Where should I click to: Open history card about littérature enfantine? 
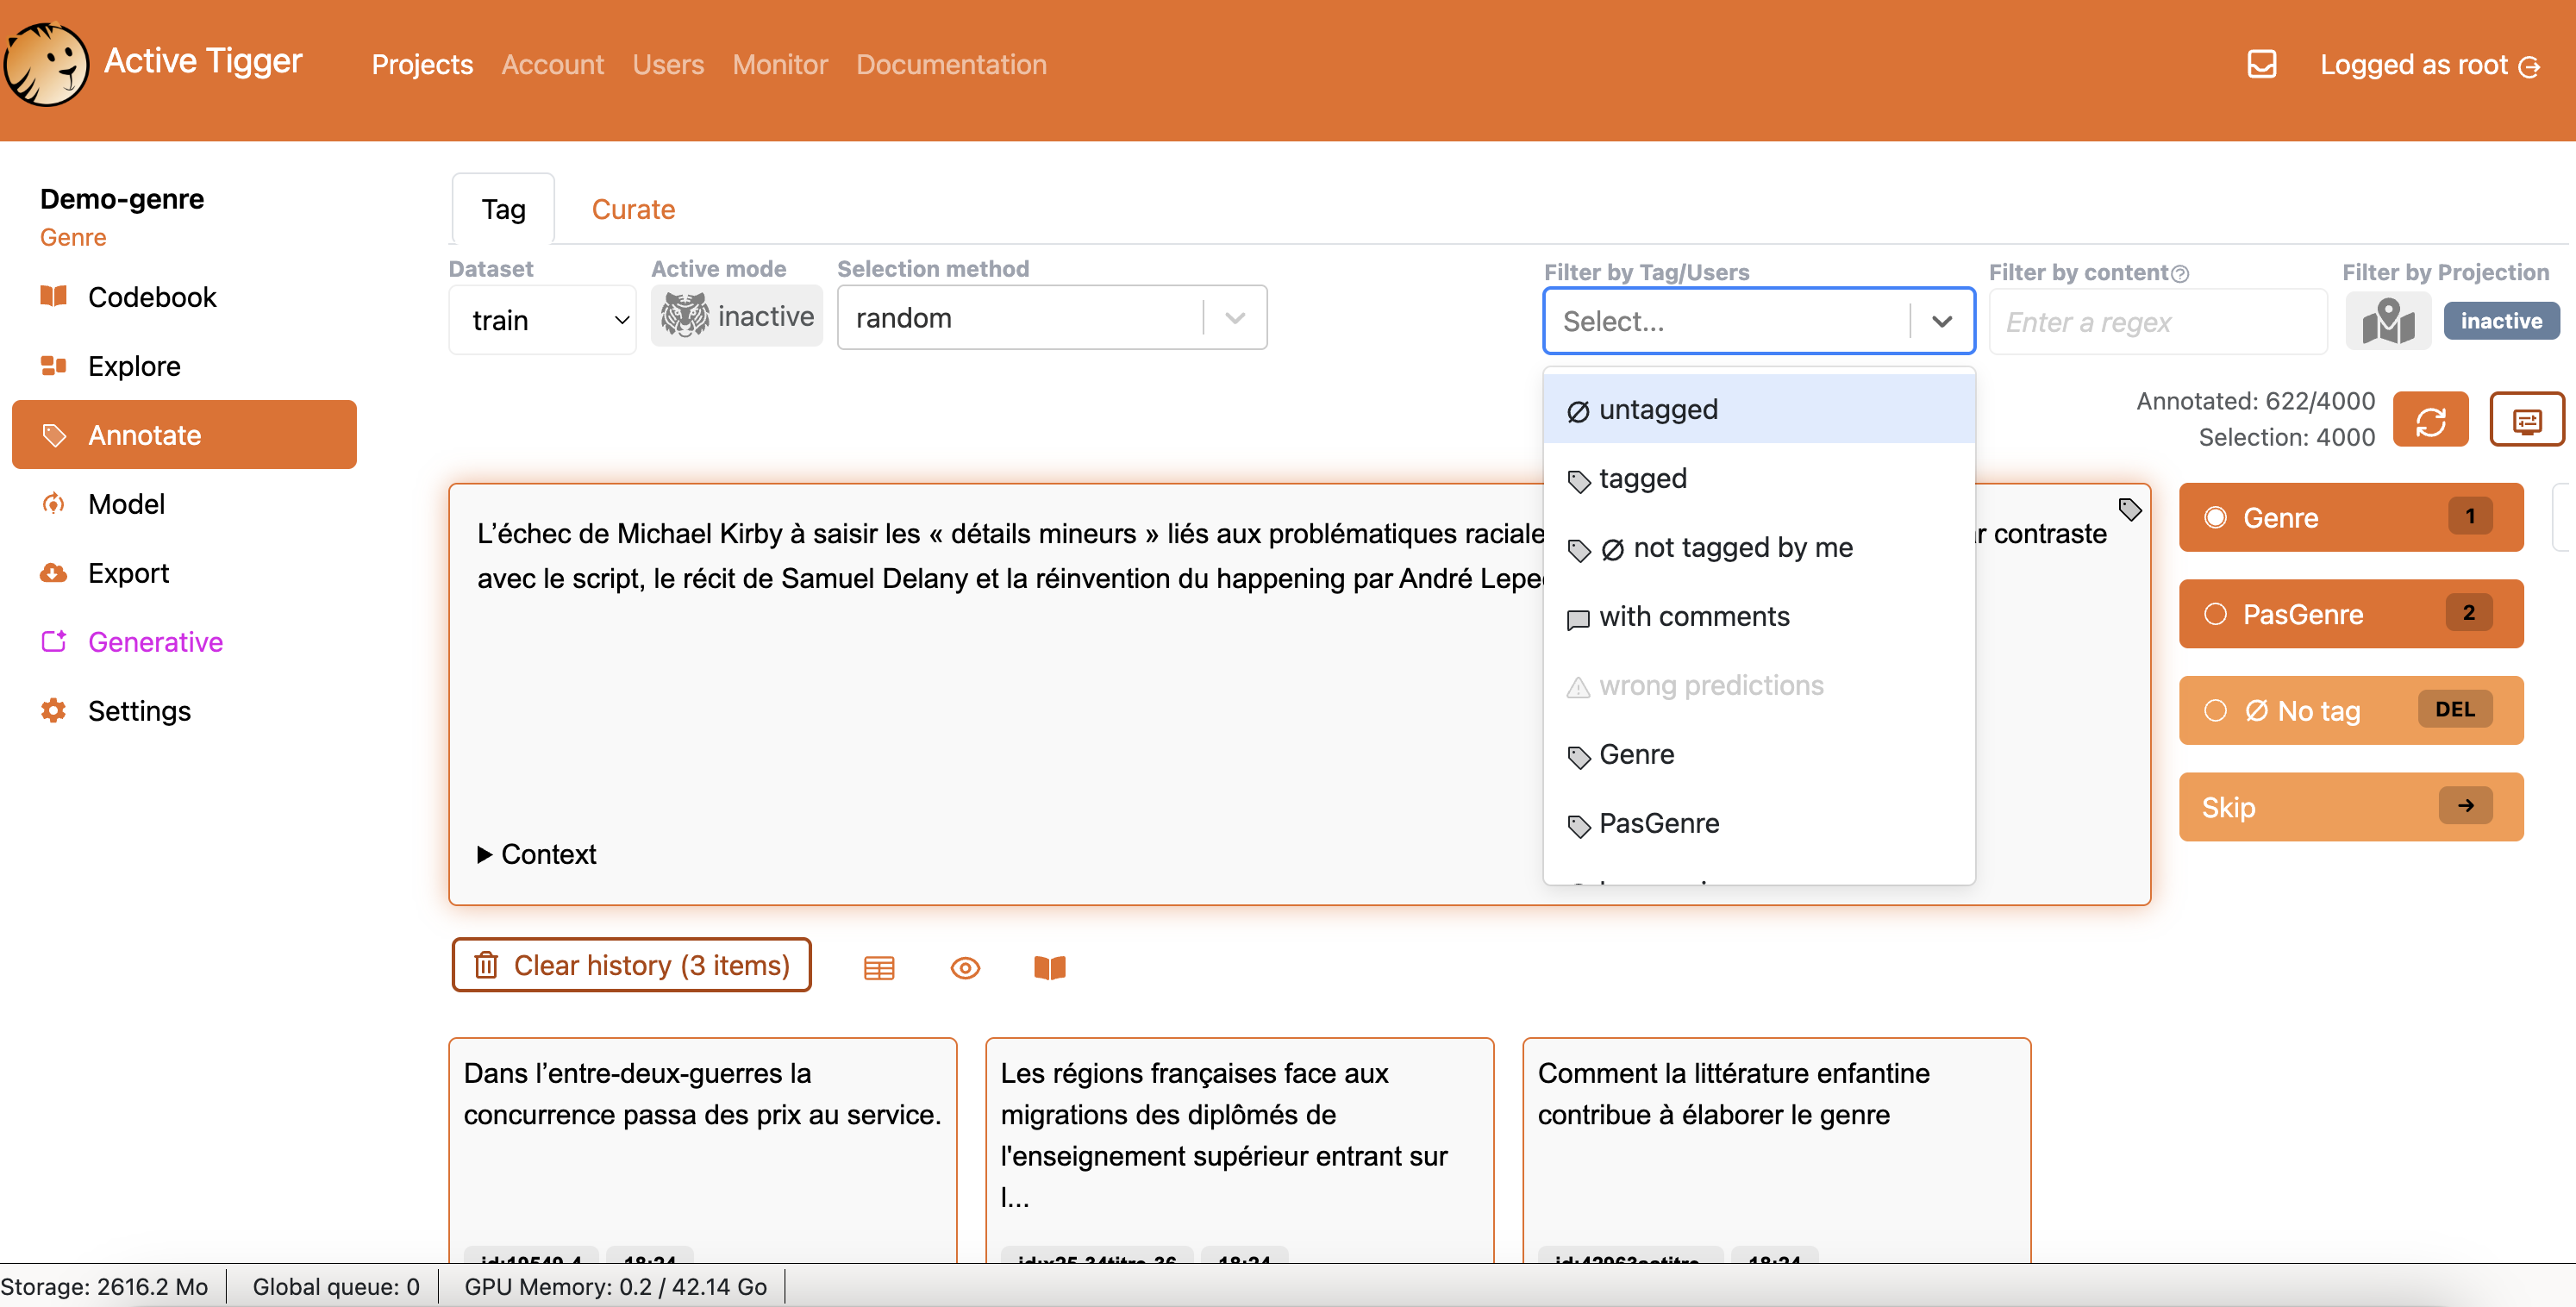point(1776,1150)
